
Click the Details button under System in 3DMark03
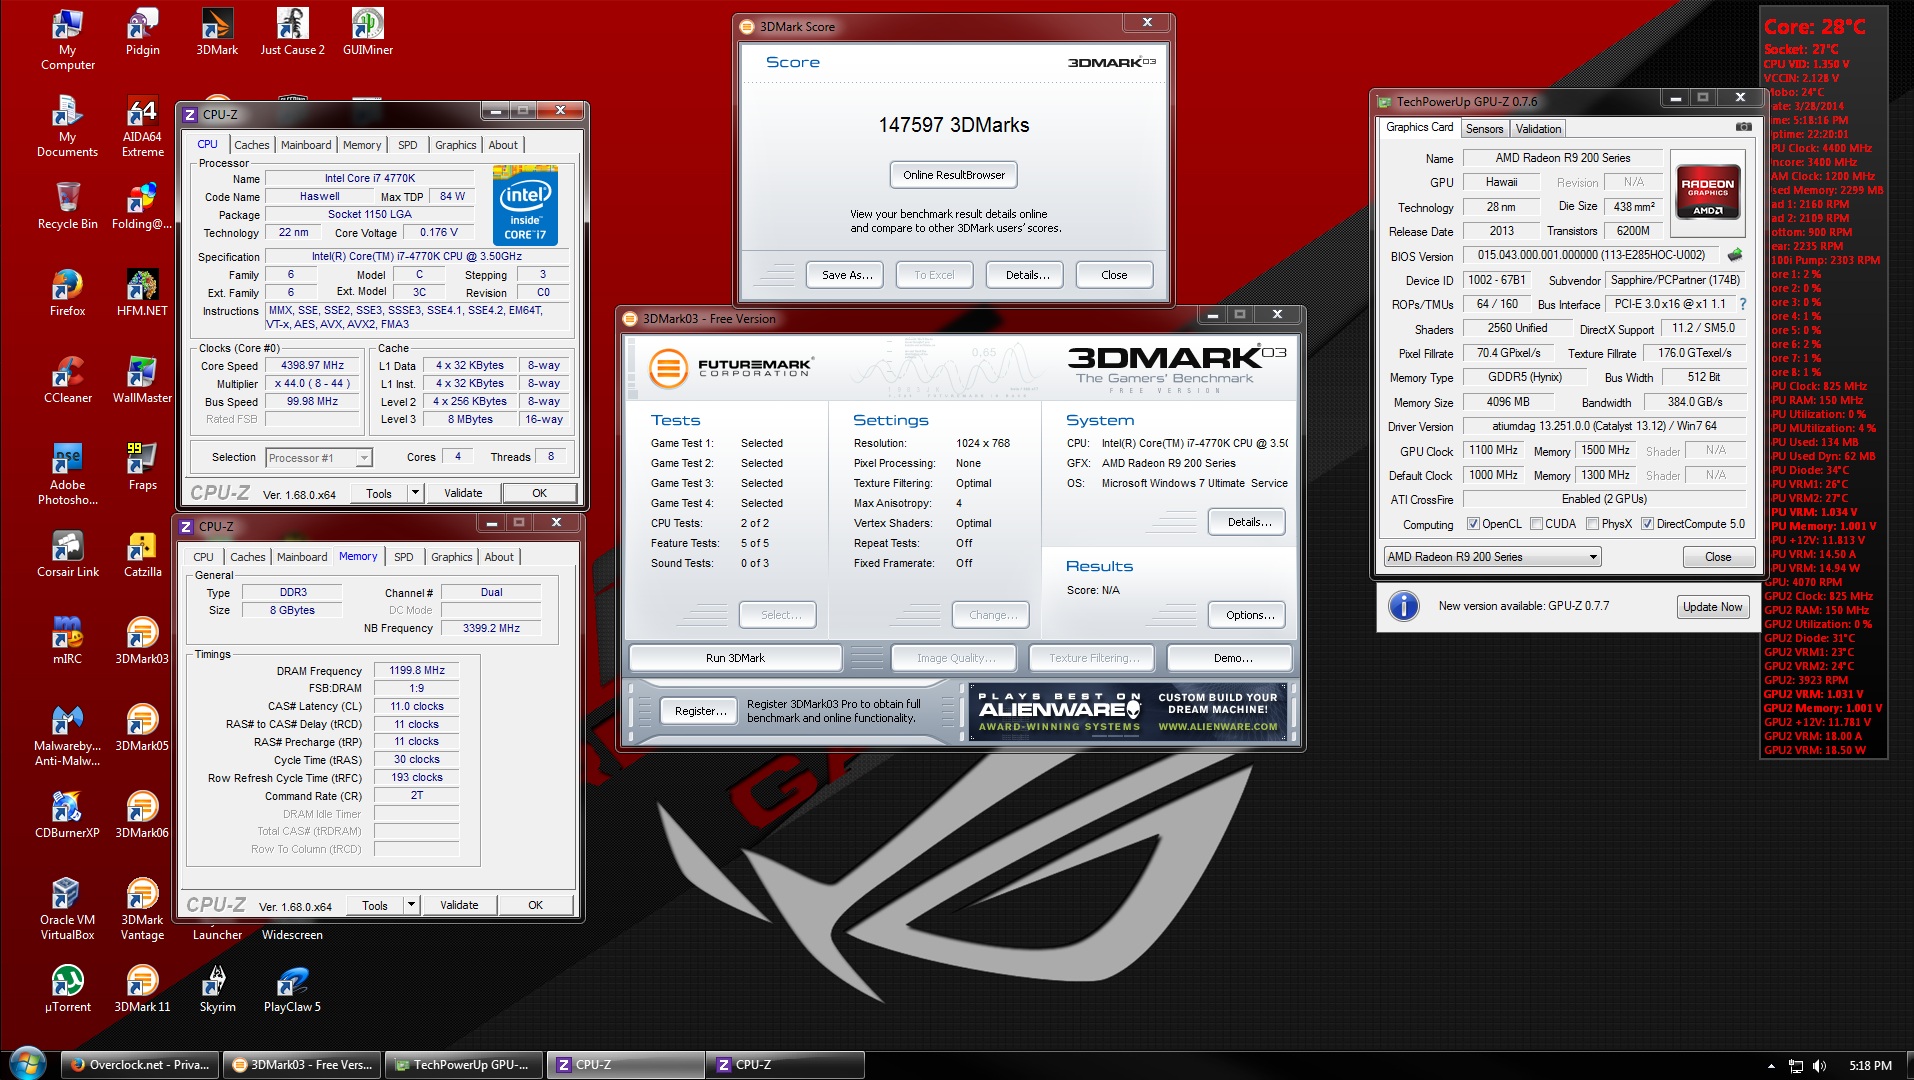coord(1249,522)
